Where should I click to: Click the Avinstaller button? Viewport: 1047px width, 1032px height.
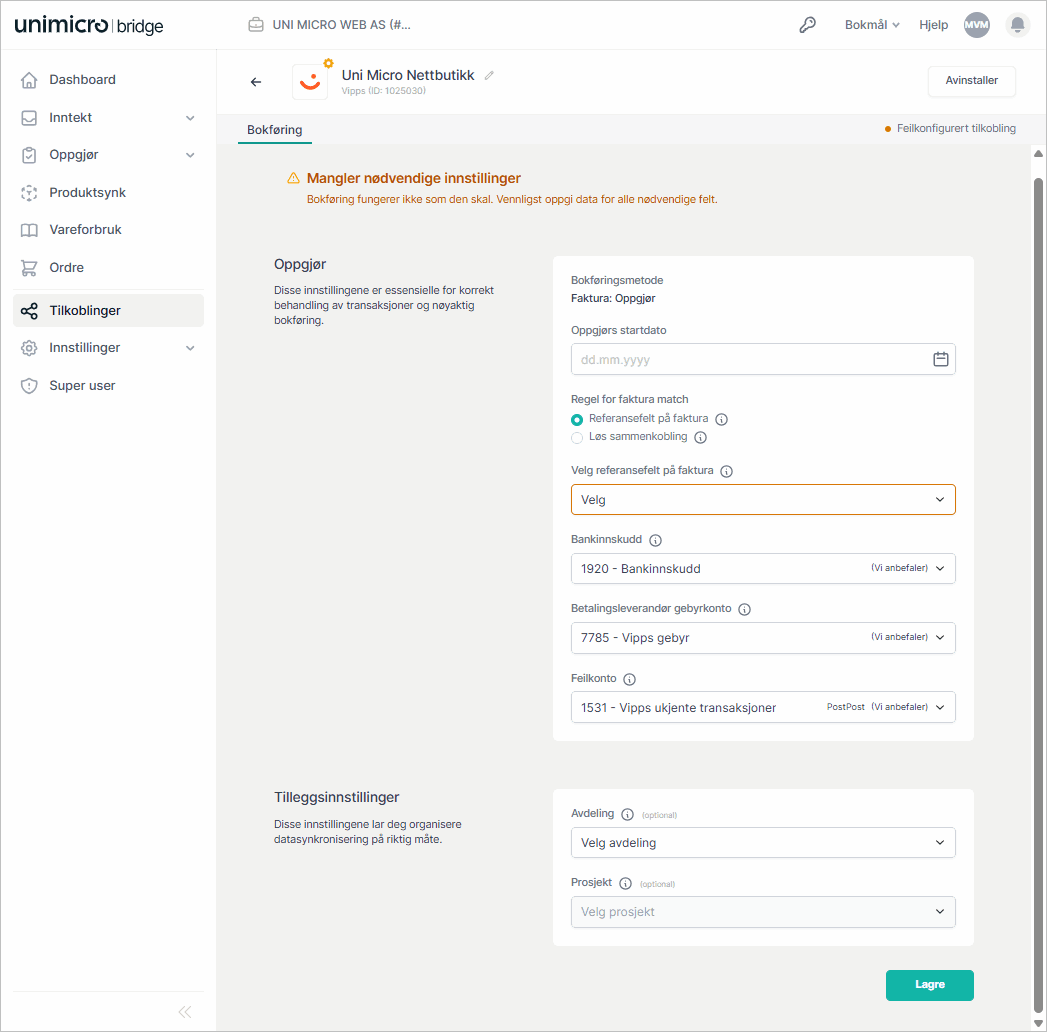(972, 81)
